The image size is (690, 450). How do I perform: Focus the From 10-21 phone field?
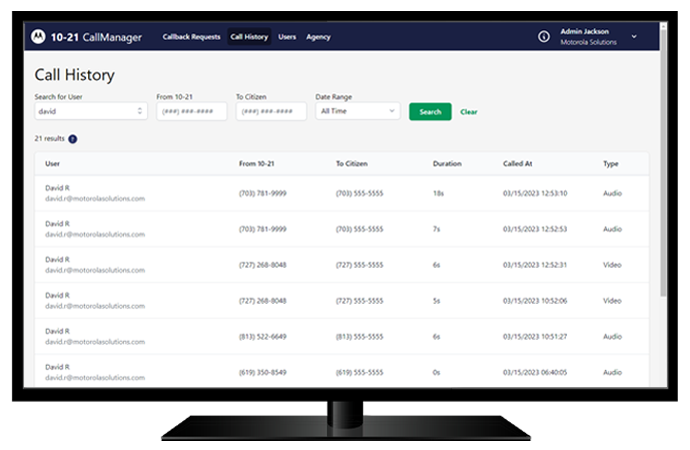pyautogui.click(x=191, y=112)
